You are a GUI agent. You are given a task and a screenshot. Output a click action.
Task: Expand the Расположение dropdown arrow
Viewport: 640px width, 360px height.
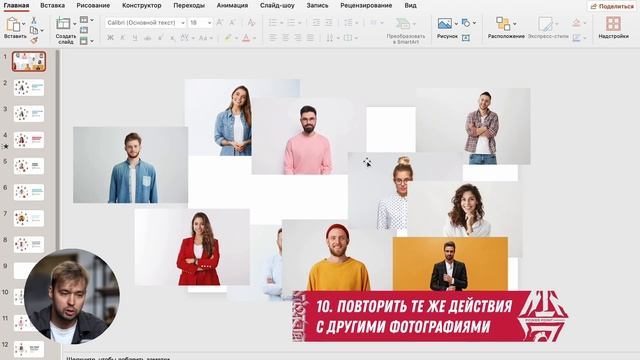click(515, 24)
